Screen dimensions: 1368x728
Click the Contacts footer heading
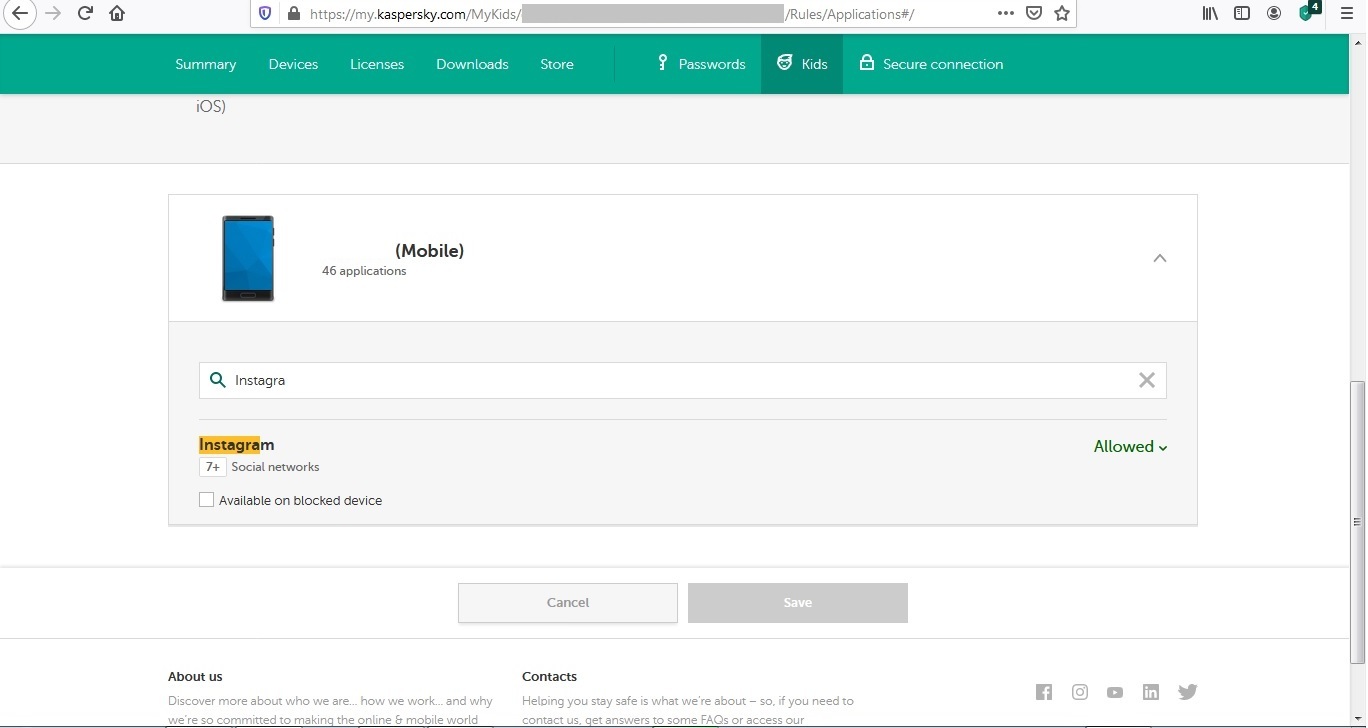click(x=549, y=677)
